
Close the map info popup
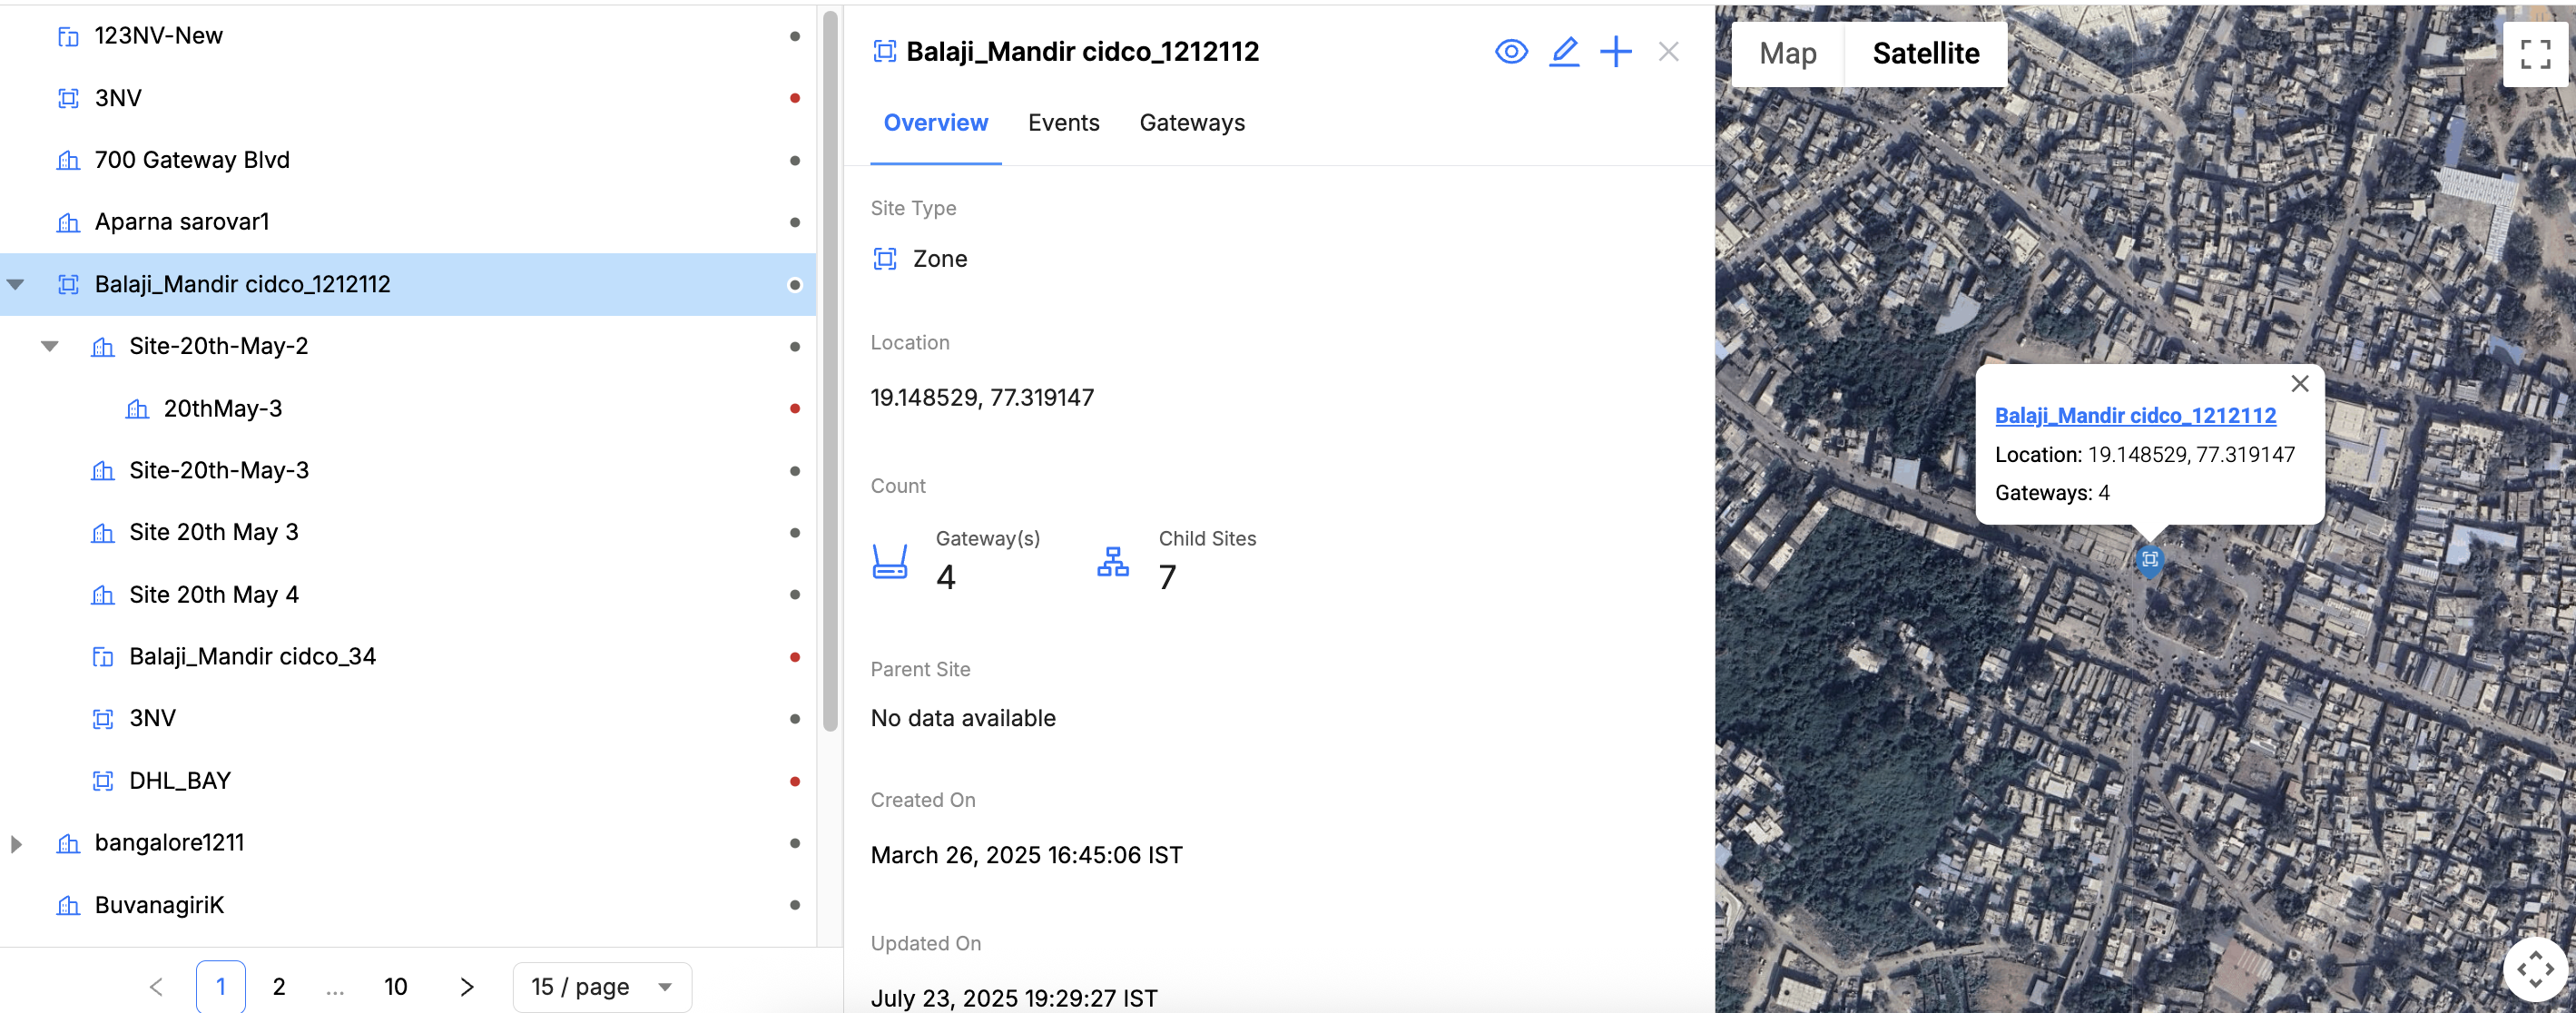point(2299,384)
